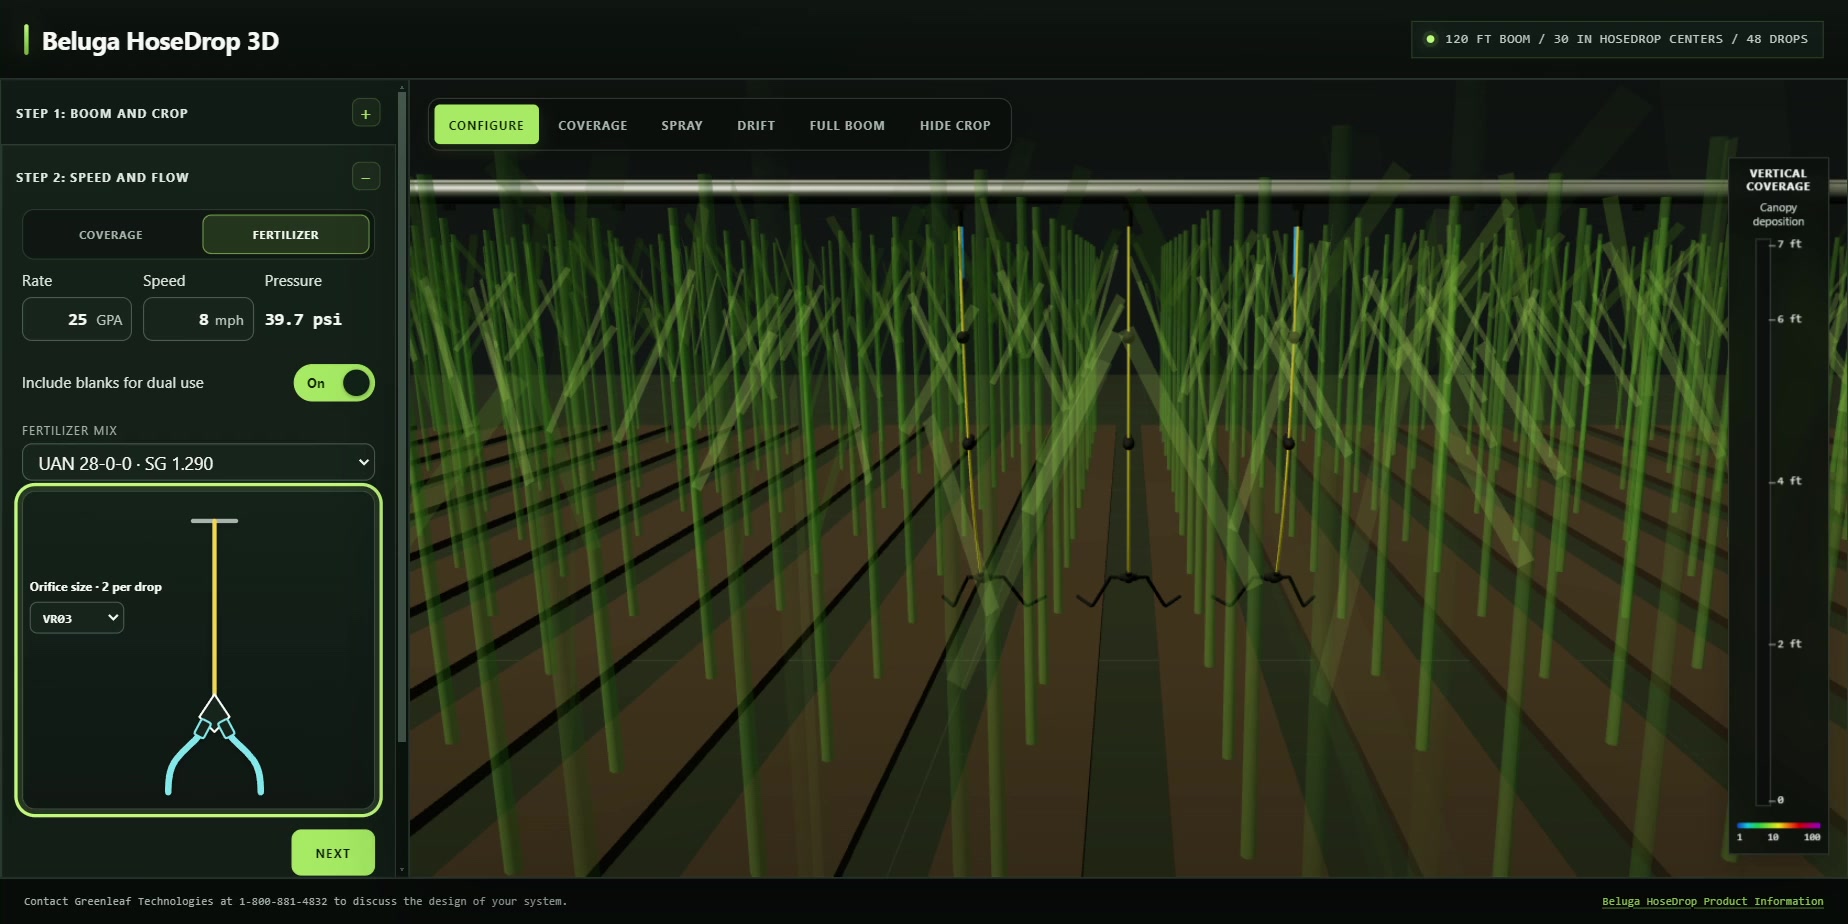
Task: Switch to Spray view
Action: 682,125
